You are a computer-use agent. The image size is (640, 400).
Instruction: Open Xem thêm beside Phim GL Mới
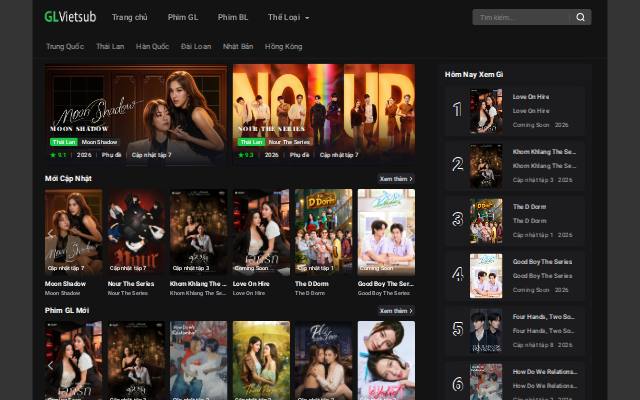point(396,311)
